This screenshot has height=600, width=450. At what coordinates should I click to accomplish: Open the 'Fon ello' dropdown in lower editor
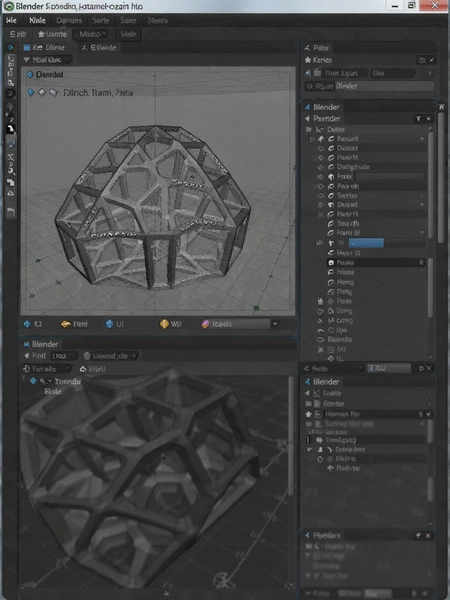(46, 369)
